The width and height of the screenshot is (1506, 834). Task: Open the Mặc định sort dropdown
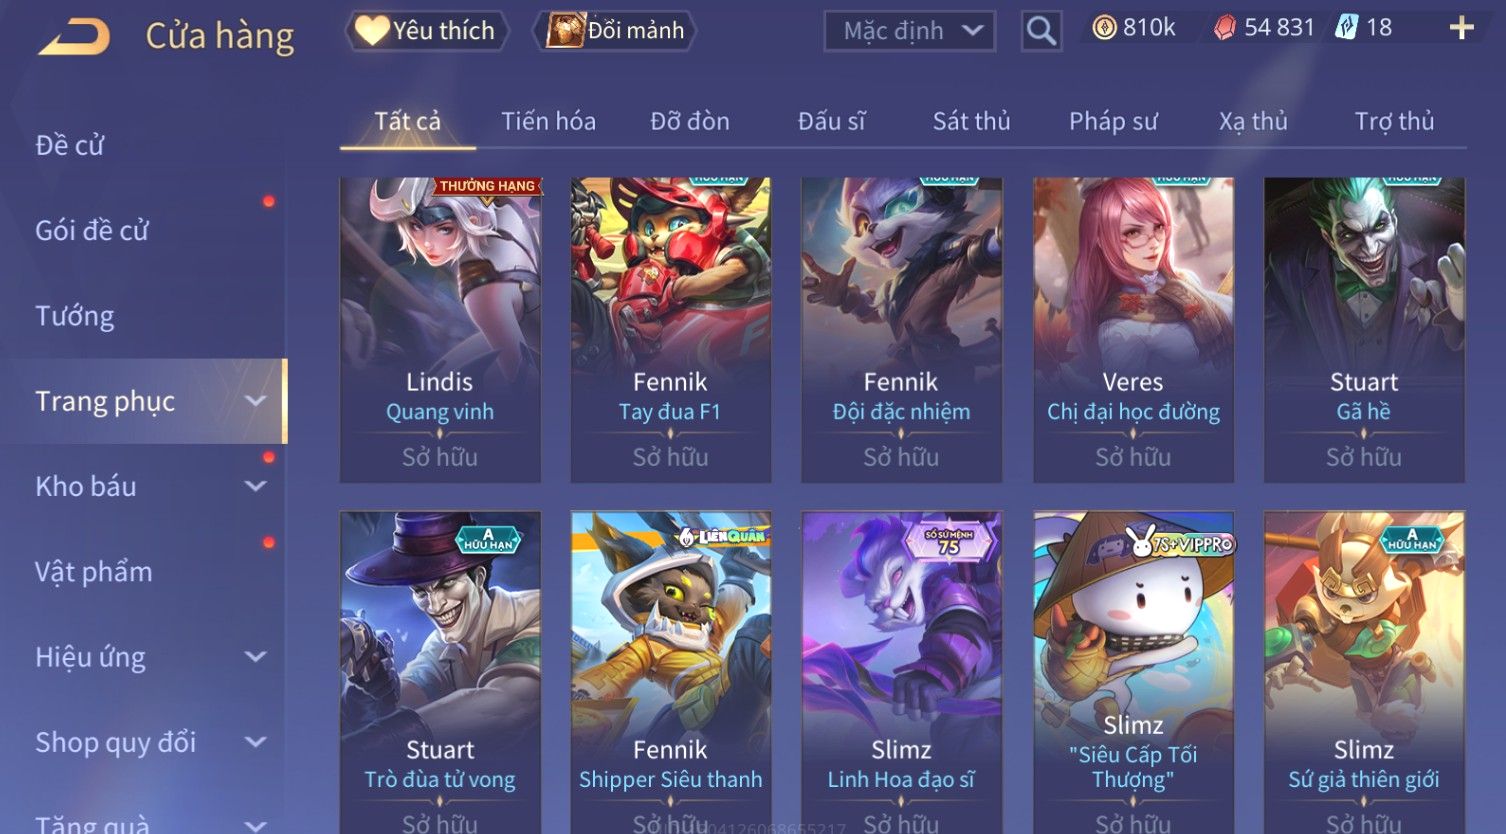[910, 31]
